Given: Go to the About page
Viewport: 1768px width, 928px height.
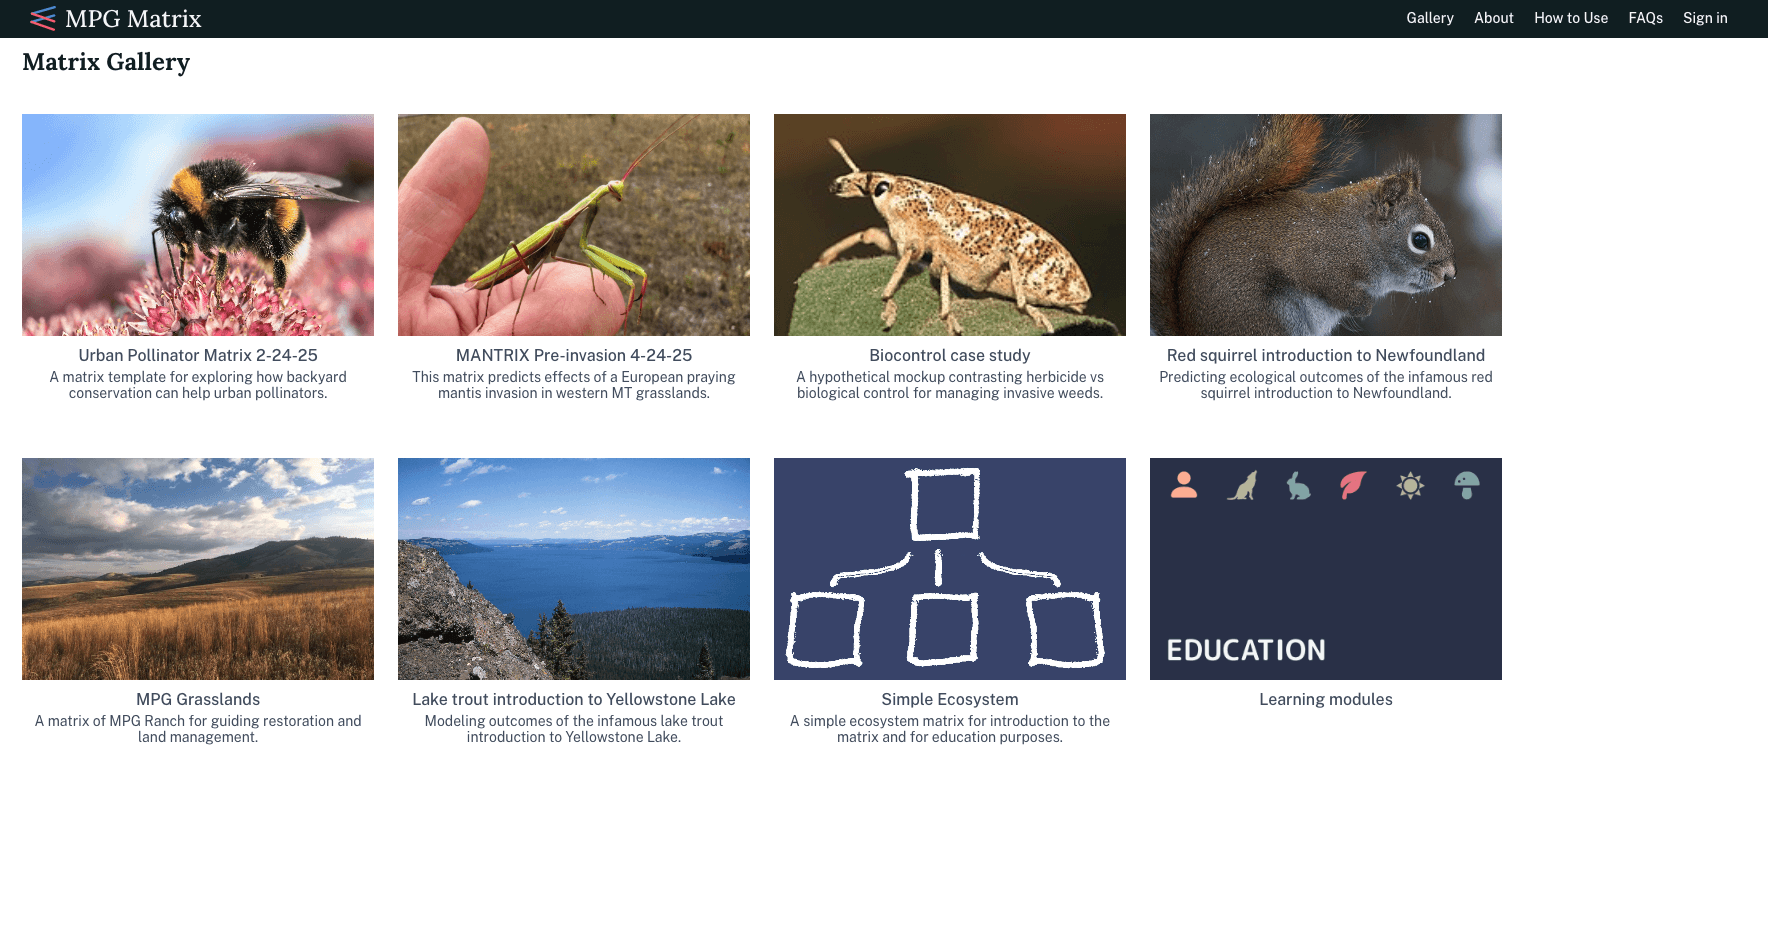Looking at the screenshot, I should point(1494,18).
